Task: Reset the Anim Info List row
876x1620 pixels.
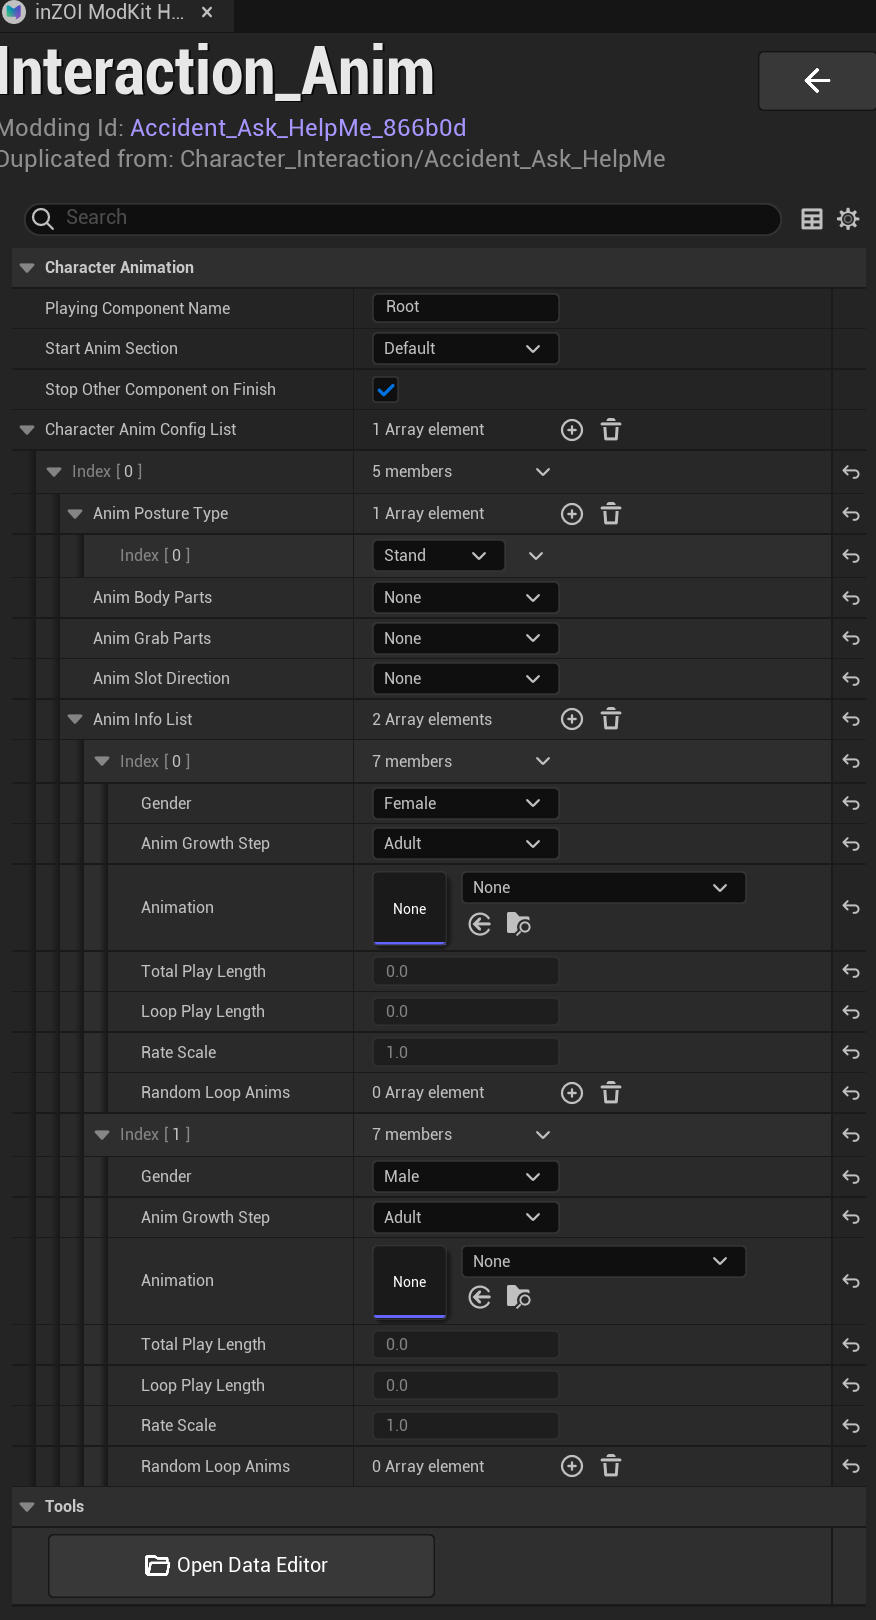Action: (851, 720)
